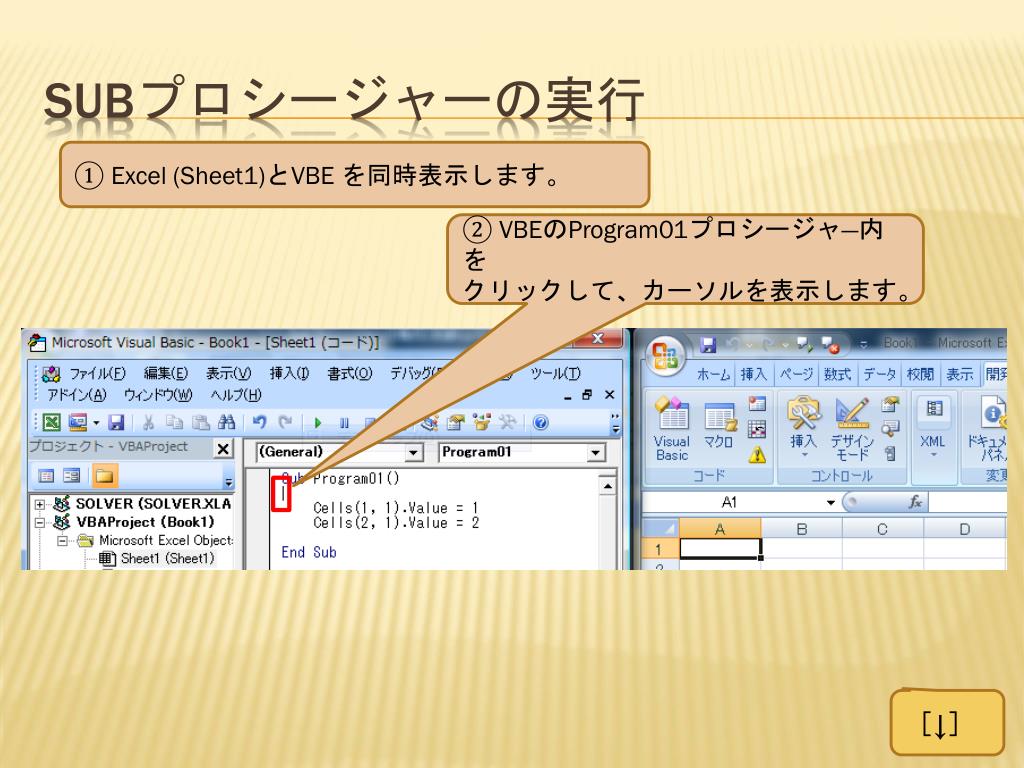Click the Cut scissors icon in VBE toolbar
This screenshot has height=768, width=1024.
(x=148, y=423)
